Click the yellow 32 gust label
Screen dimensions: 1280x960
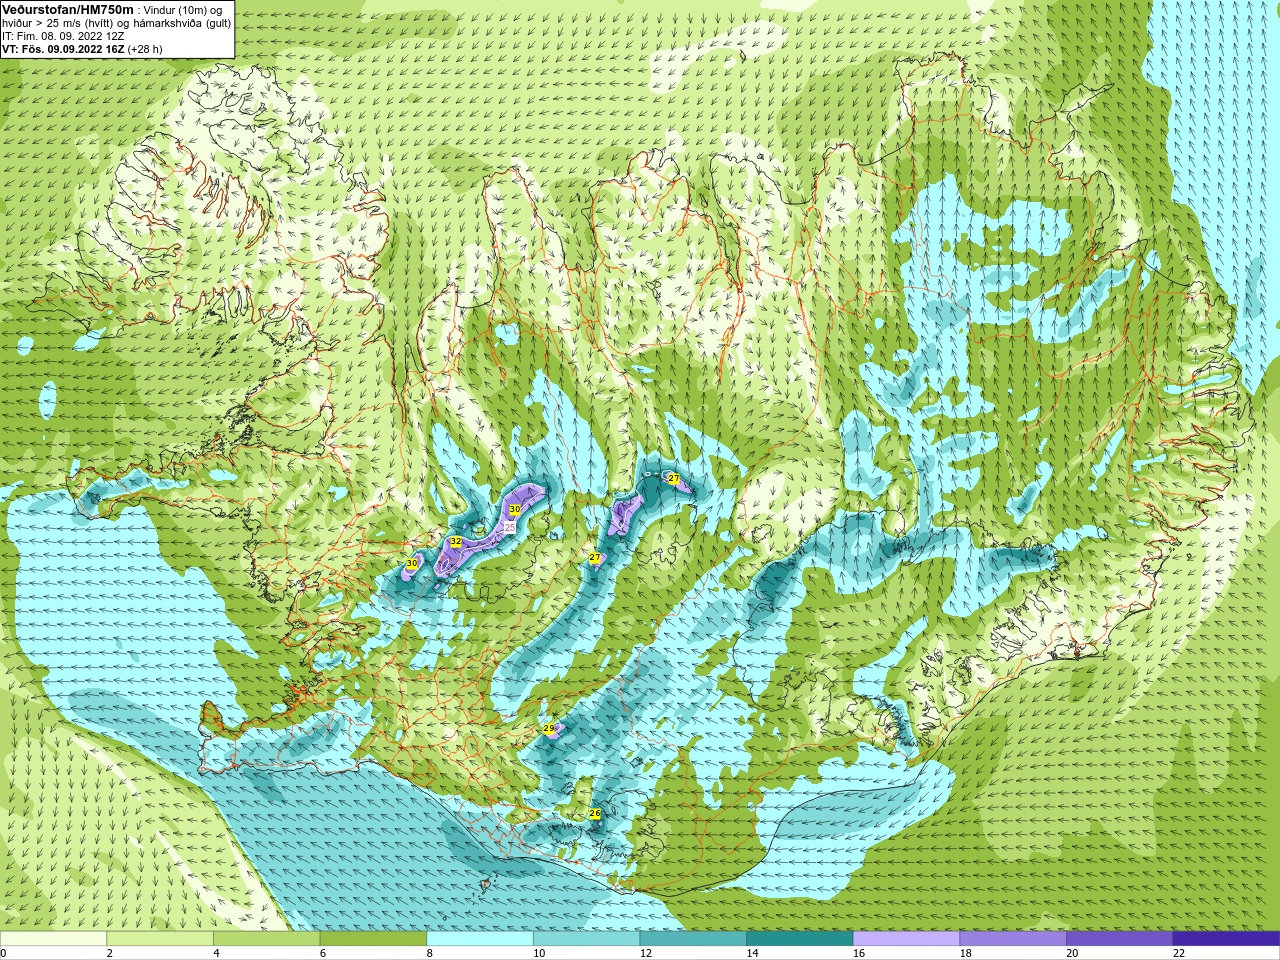point(456,542)
